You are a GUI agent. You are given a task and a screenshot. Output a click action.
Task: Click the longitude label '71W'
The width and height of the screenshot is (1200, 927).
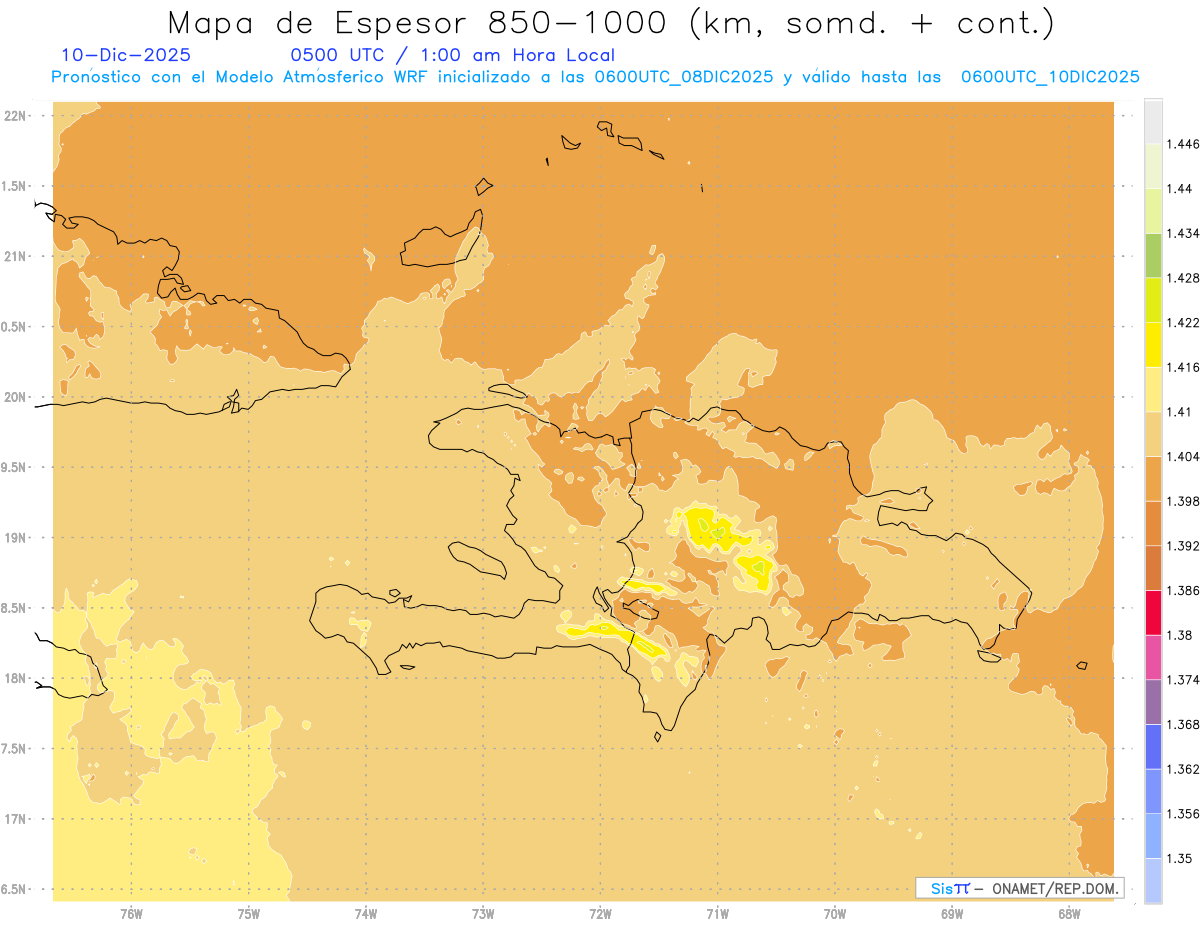click(x=717, y=913)
